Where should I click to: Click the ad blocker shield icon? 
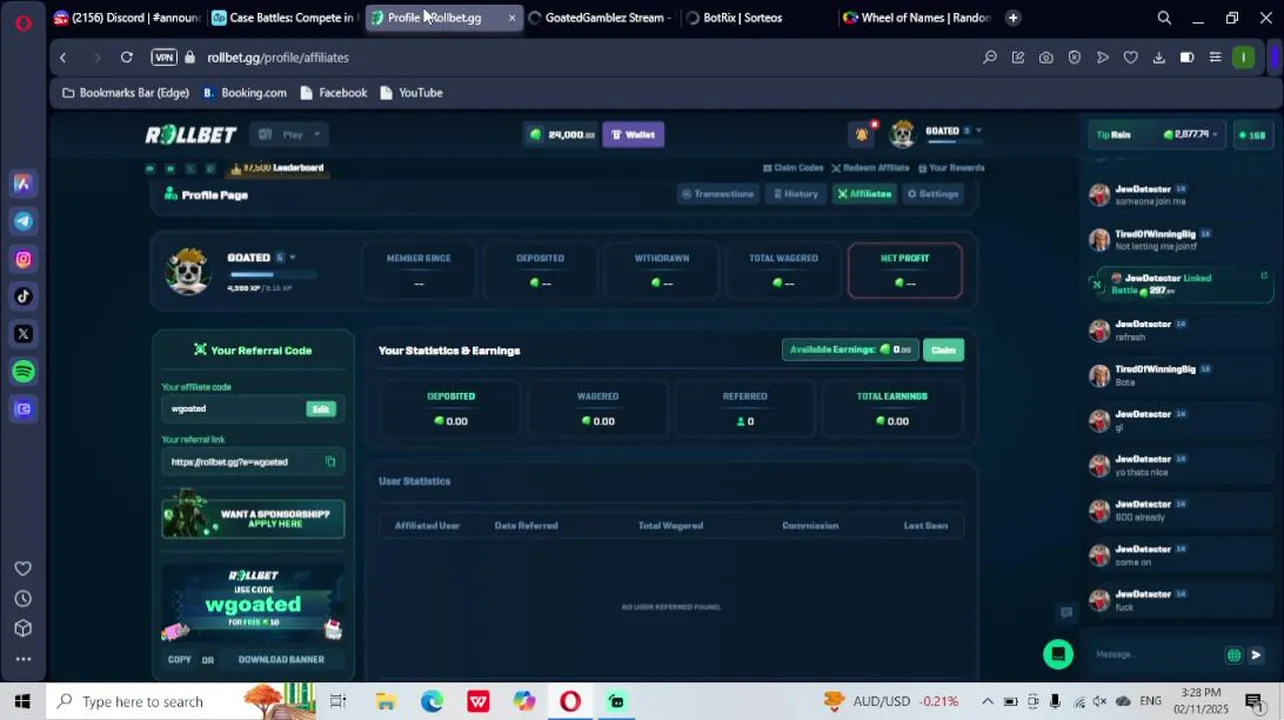pyautogui.click(x=1074, y=57)
